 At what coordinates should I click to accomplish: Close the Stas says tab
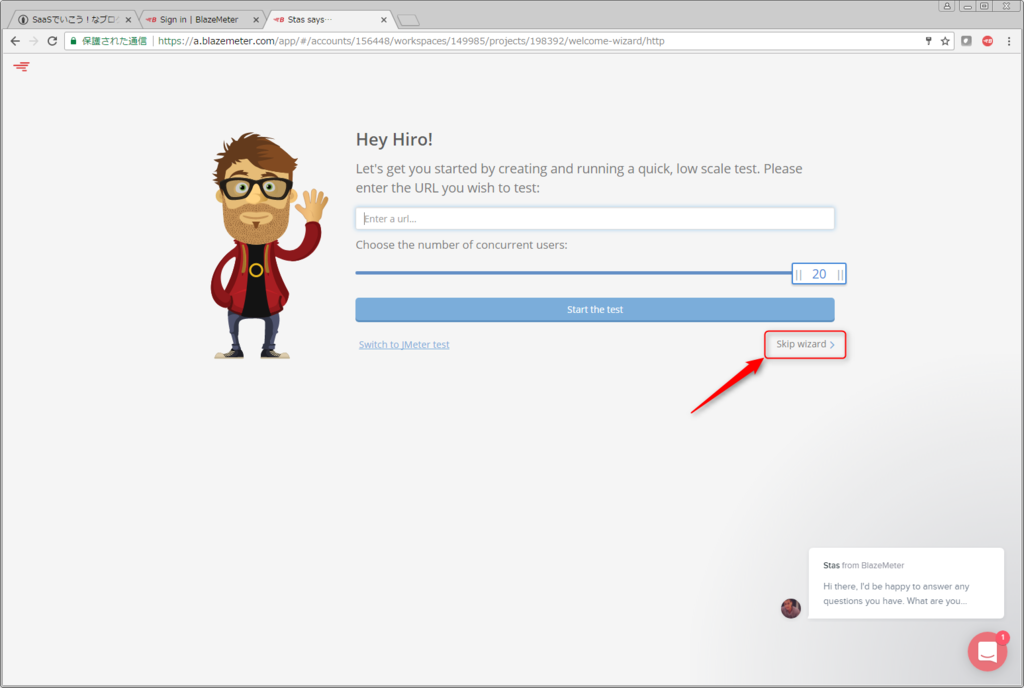tap(383, 20)
